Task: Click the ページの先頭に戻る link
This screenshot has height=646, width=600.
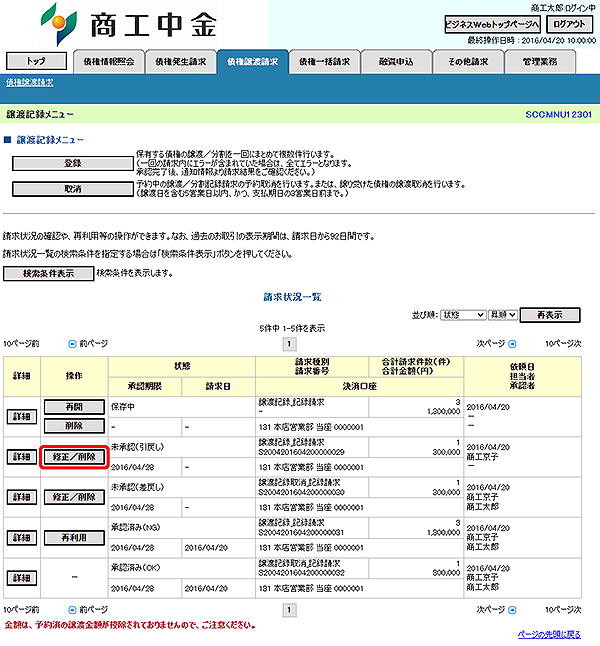Action: coord(549,634)
